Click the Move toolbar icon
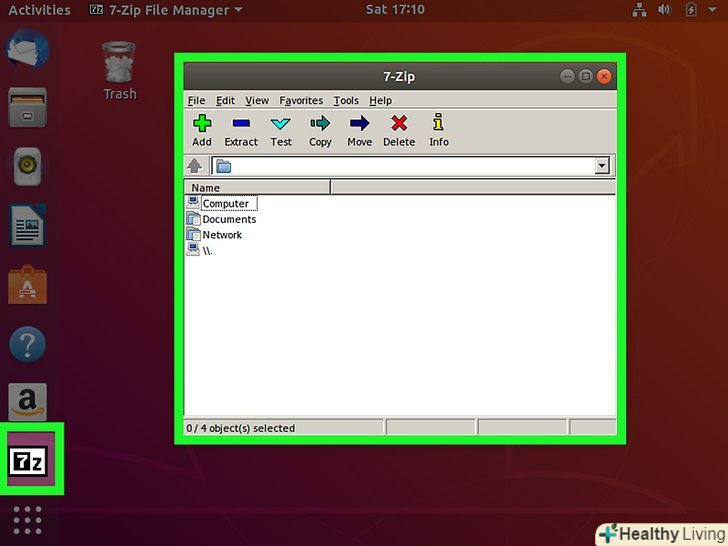 pos(359,130)
